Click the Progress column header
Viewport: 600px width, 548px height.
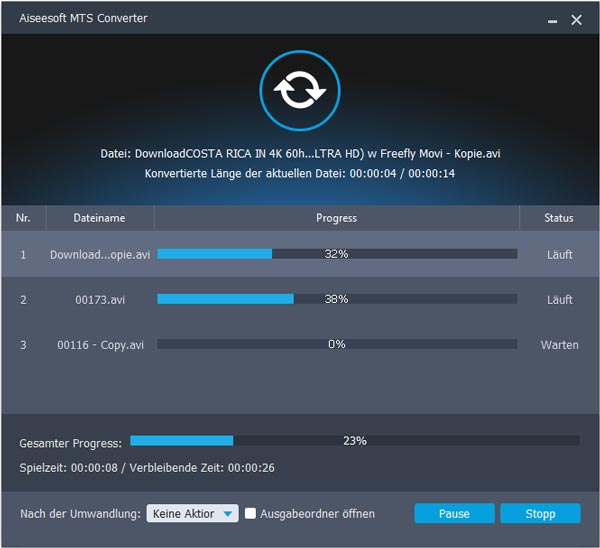tap(336, 218)
